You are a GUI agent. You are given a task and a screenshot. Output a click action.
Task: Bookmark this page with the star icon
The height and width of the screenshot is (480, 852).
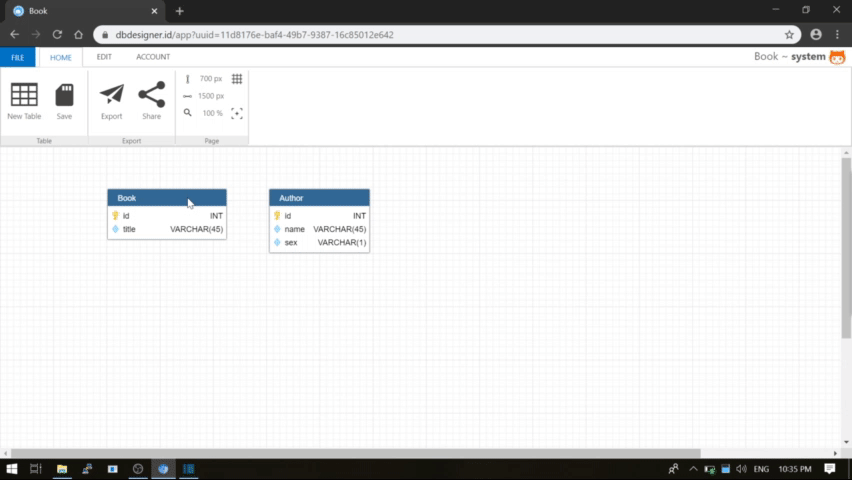789,34
